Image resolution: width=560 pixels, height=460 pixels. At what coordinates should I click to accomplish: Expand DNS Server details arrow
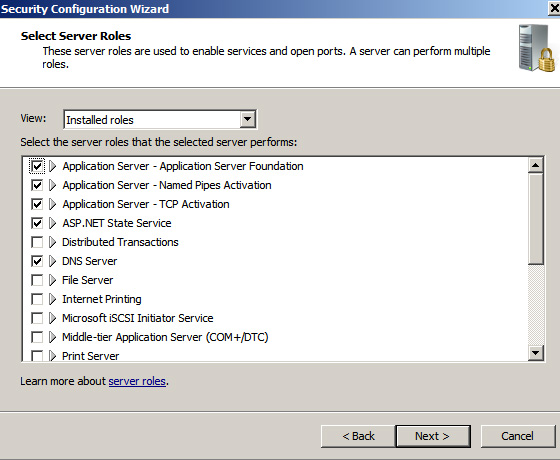tap(52, 261)
